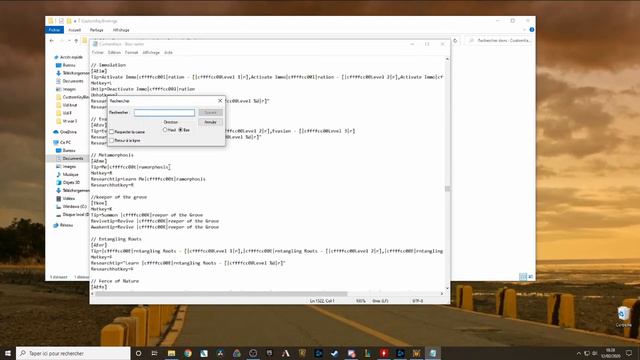This screenshot has height=360, width=640.
Task: Click the Up arrow in File Explorer
Action: pyautogui.click(x=76, y=40)
